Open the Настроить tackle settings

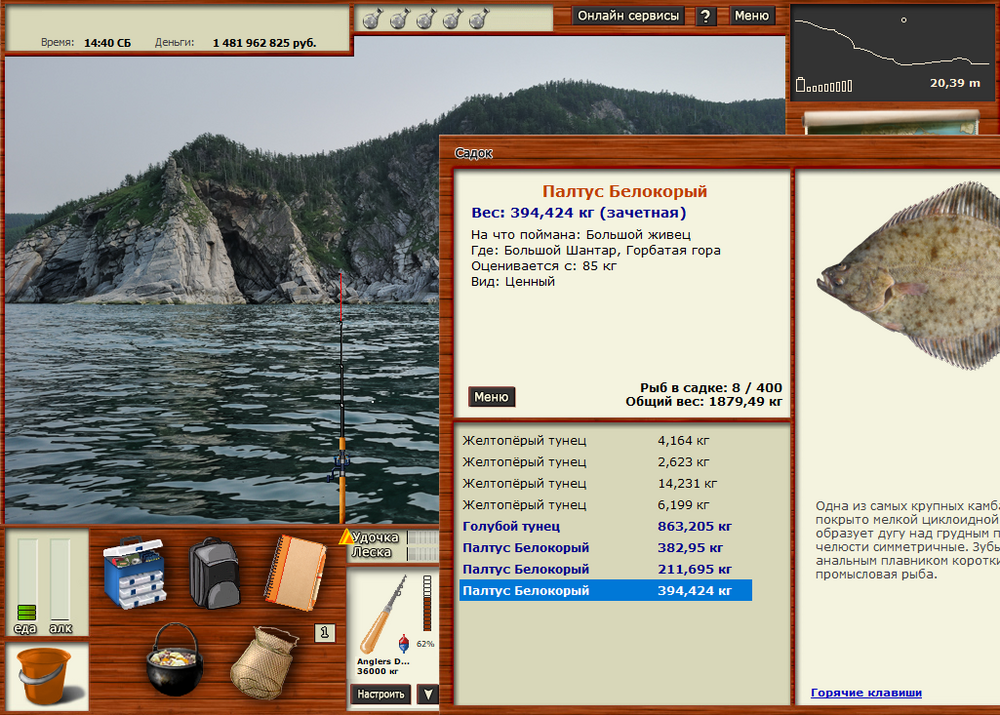point(381,694)
